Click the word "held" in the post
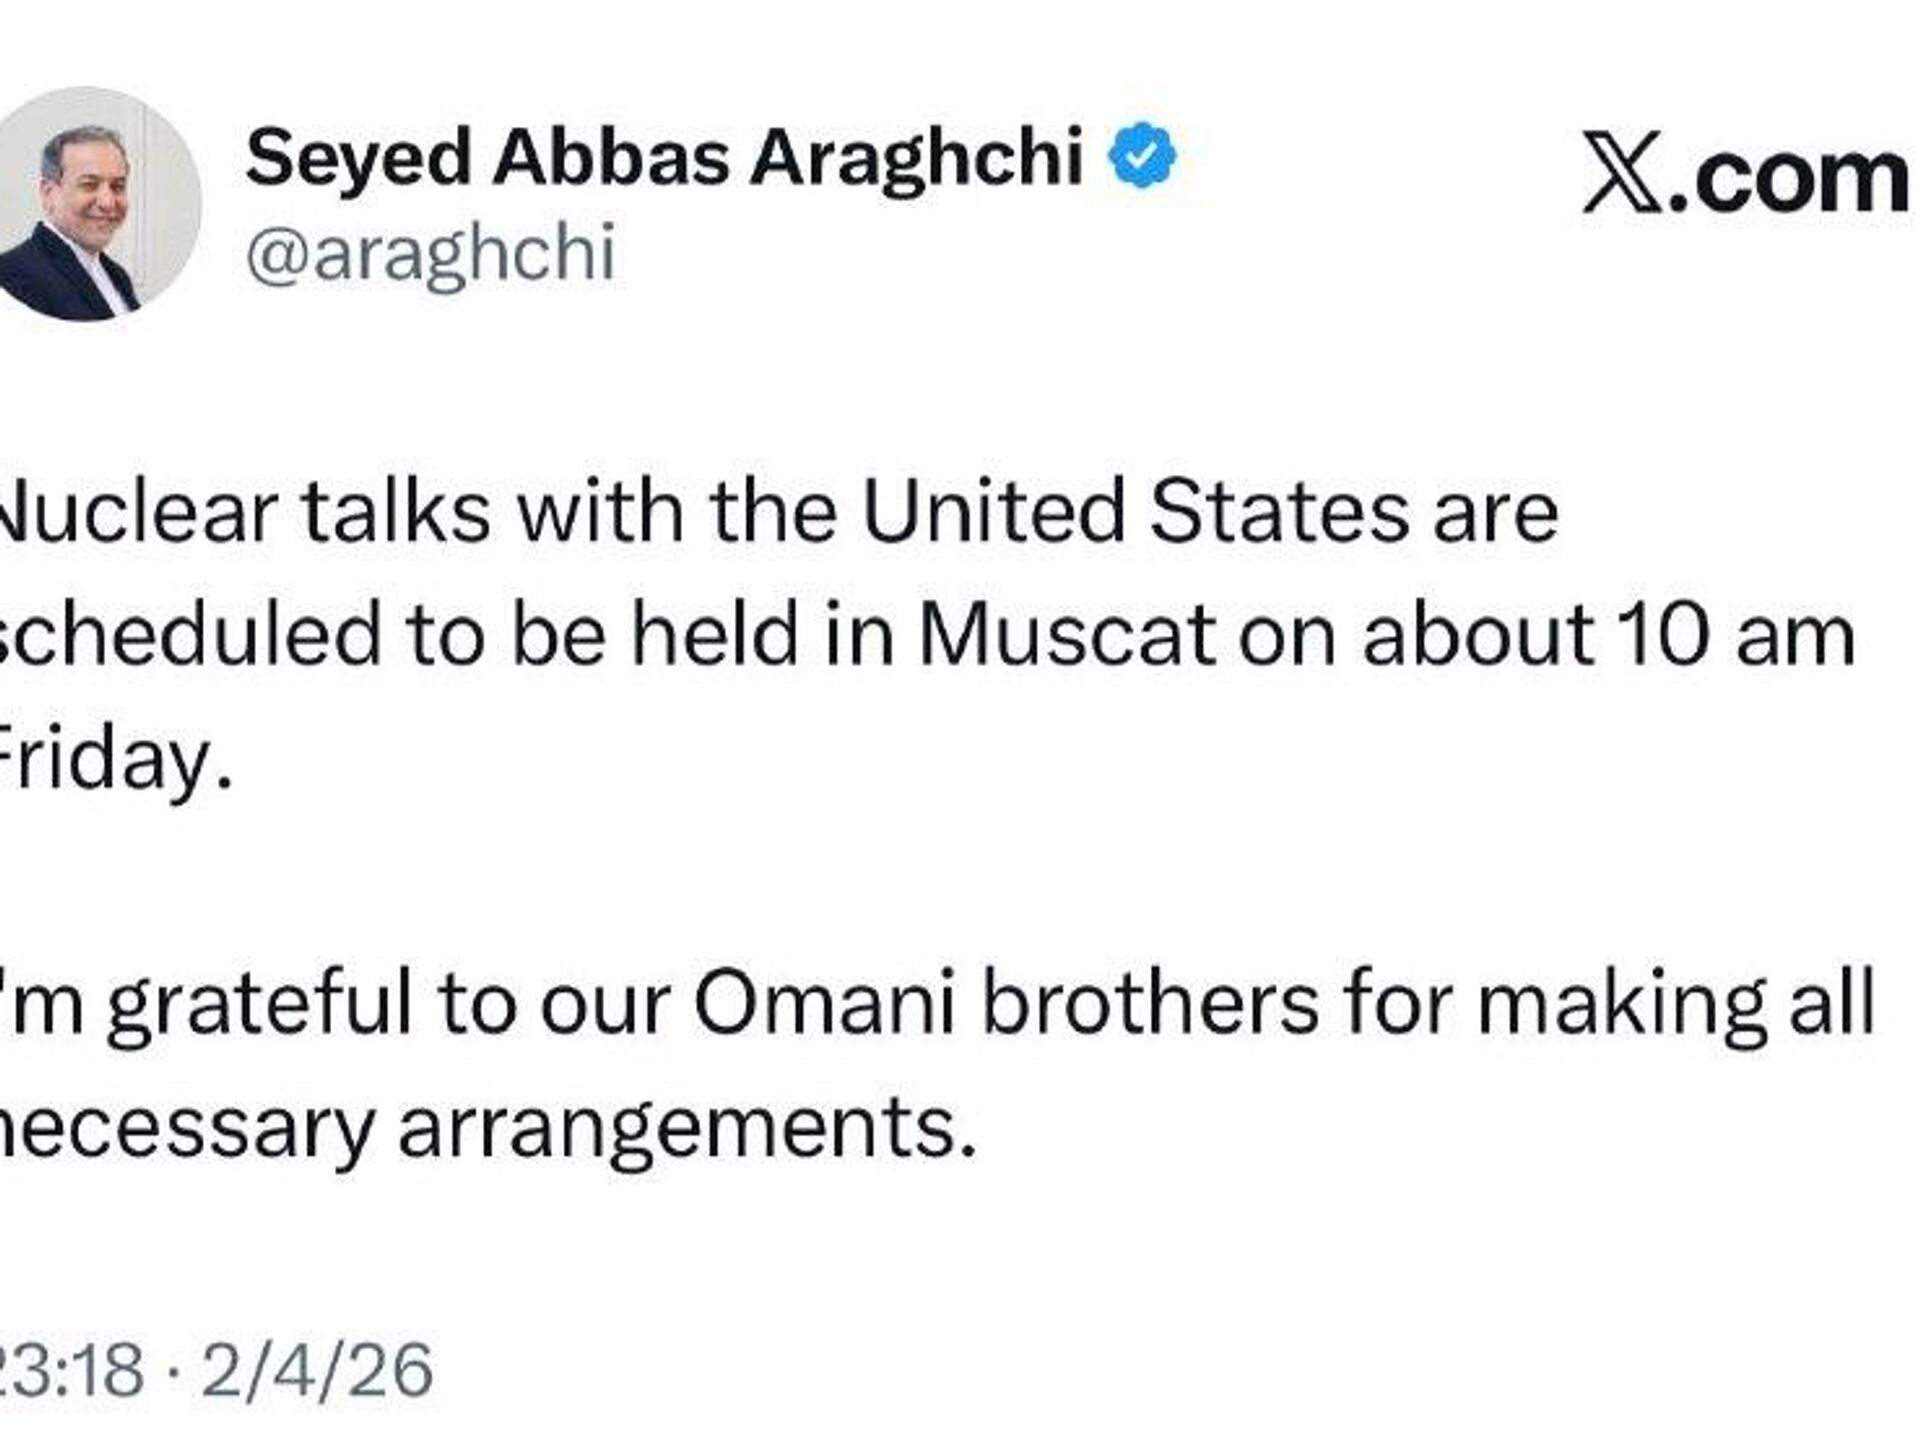The width and height of the screenshot is (1920, 1436). pyautogui.click(x=717, y=635)
